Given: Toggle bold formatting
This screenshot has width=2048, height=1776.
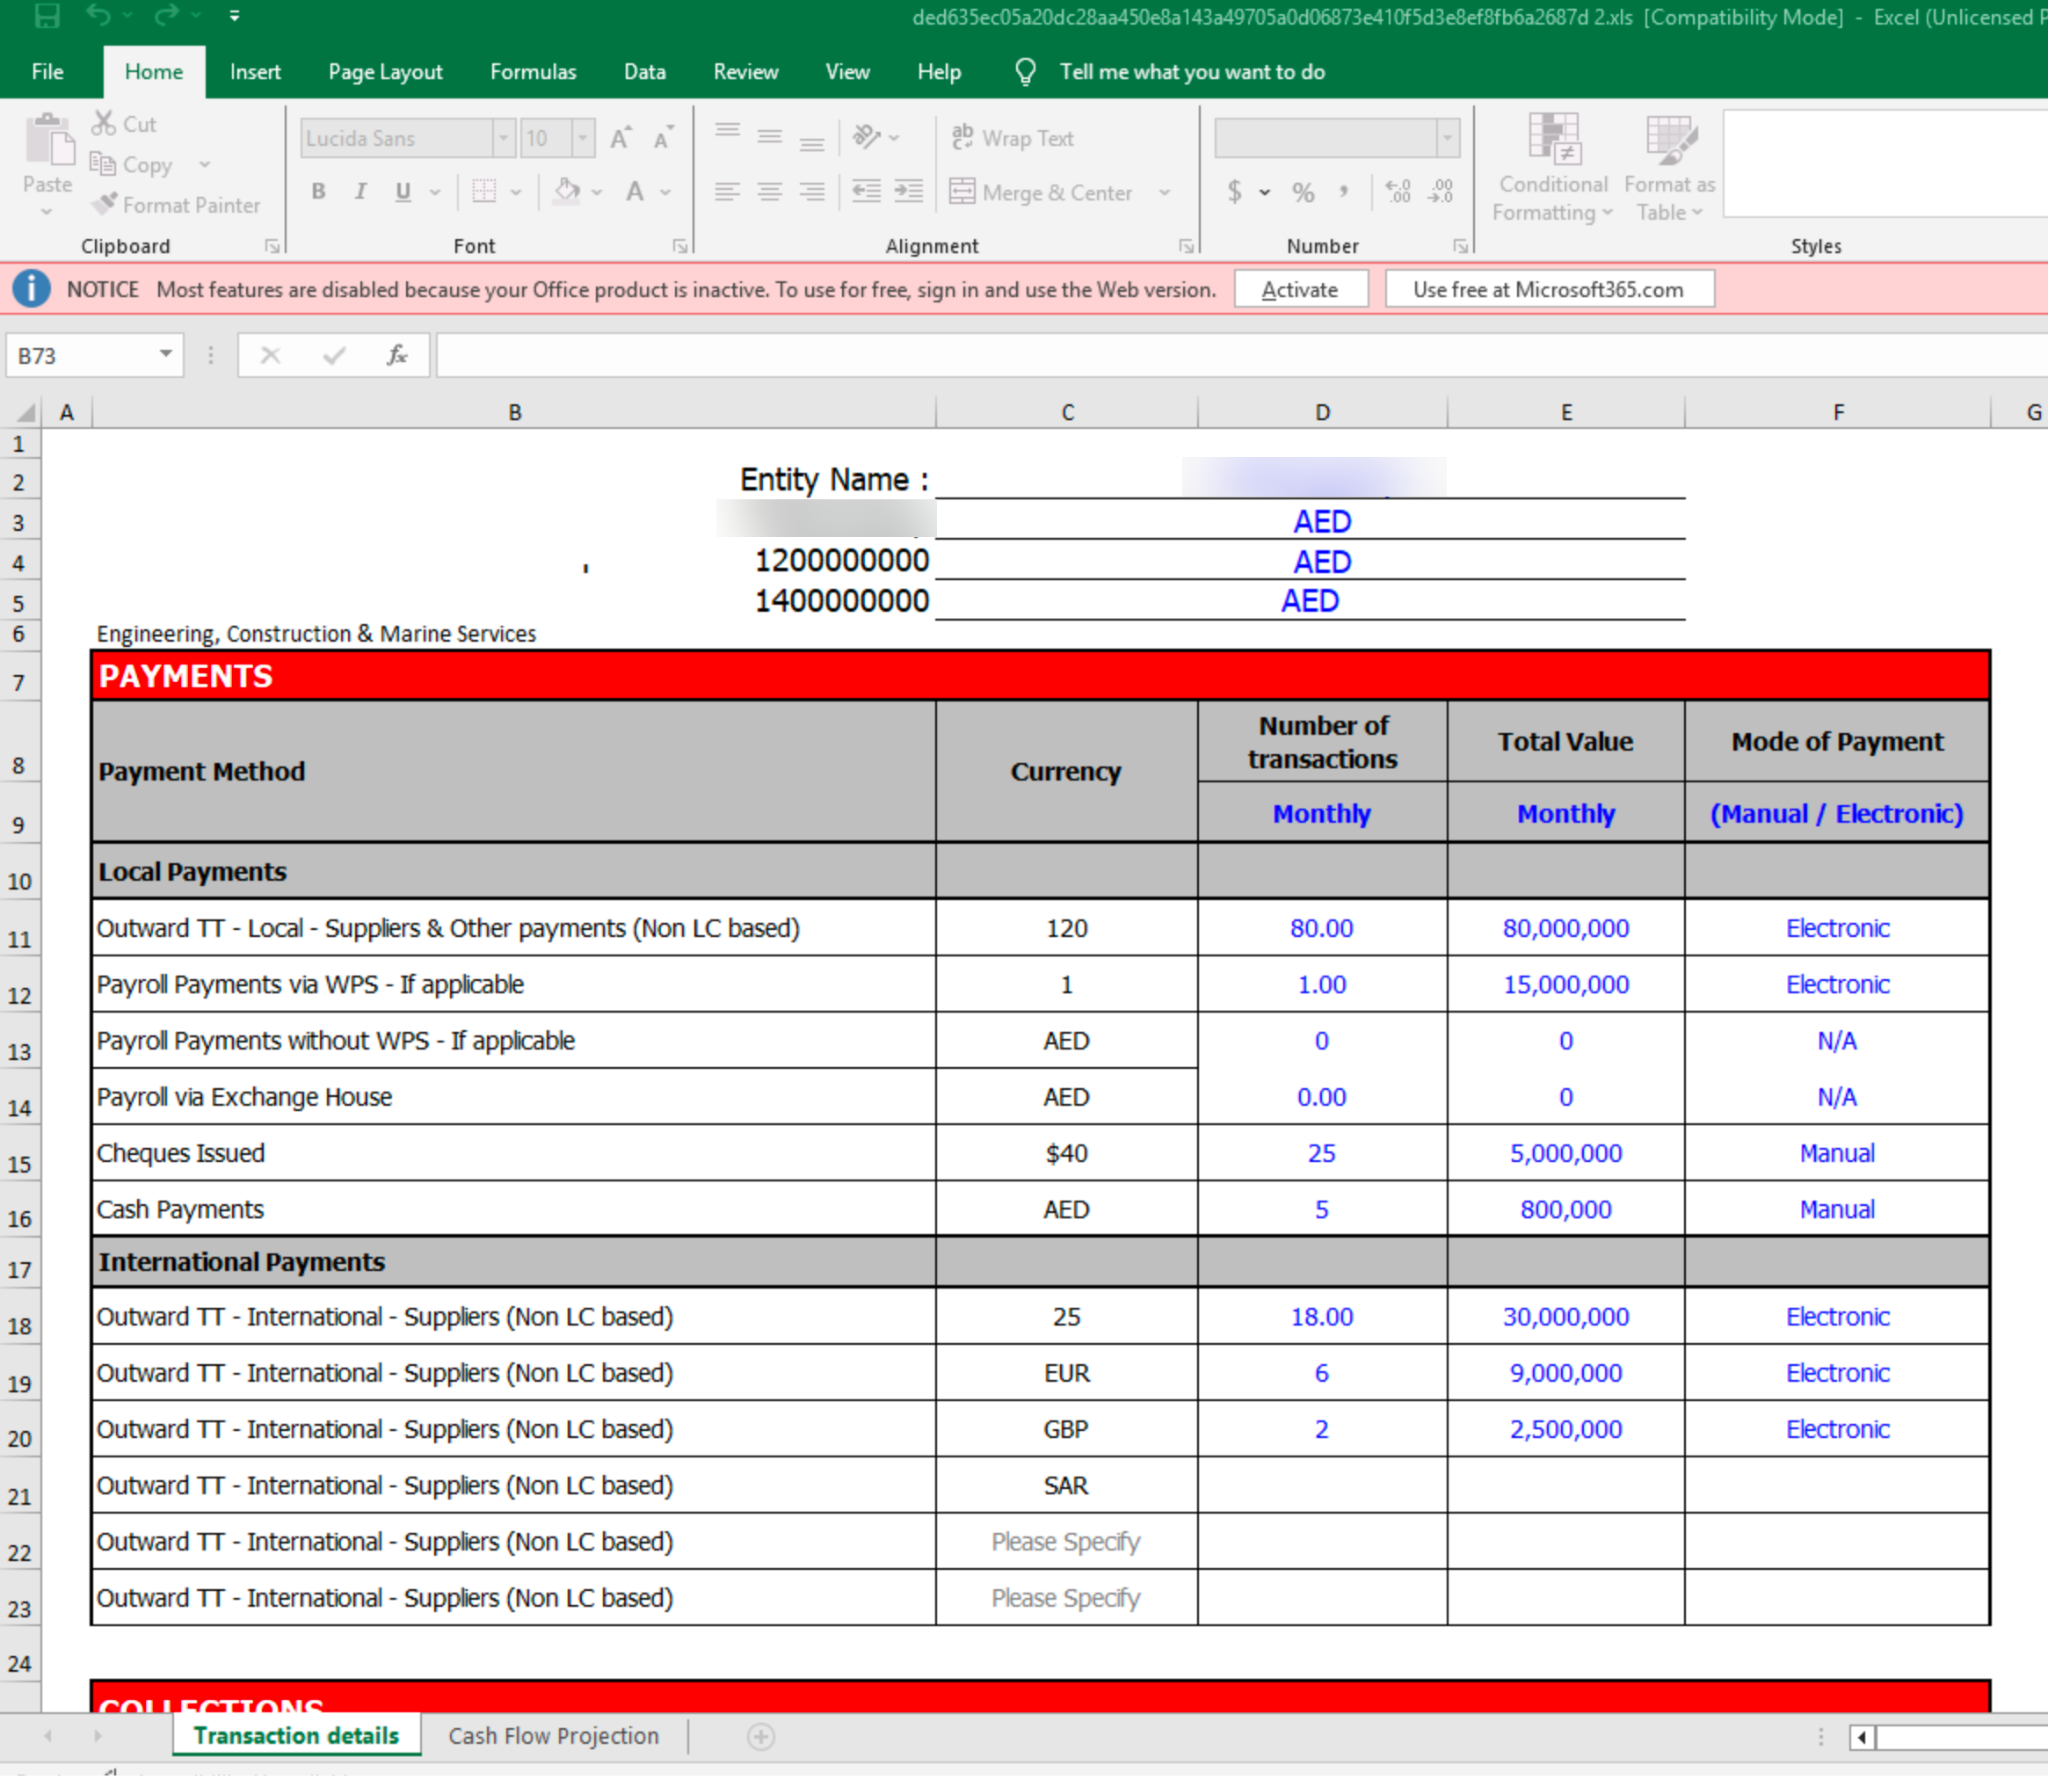Looking at the screenshot, I should 318,192.
